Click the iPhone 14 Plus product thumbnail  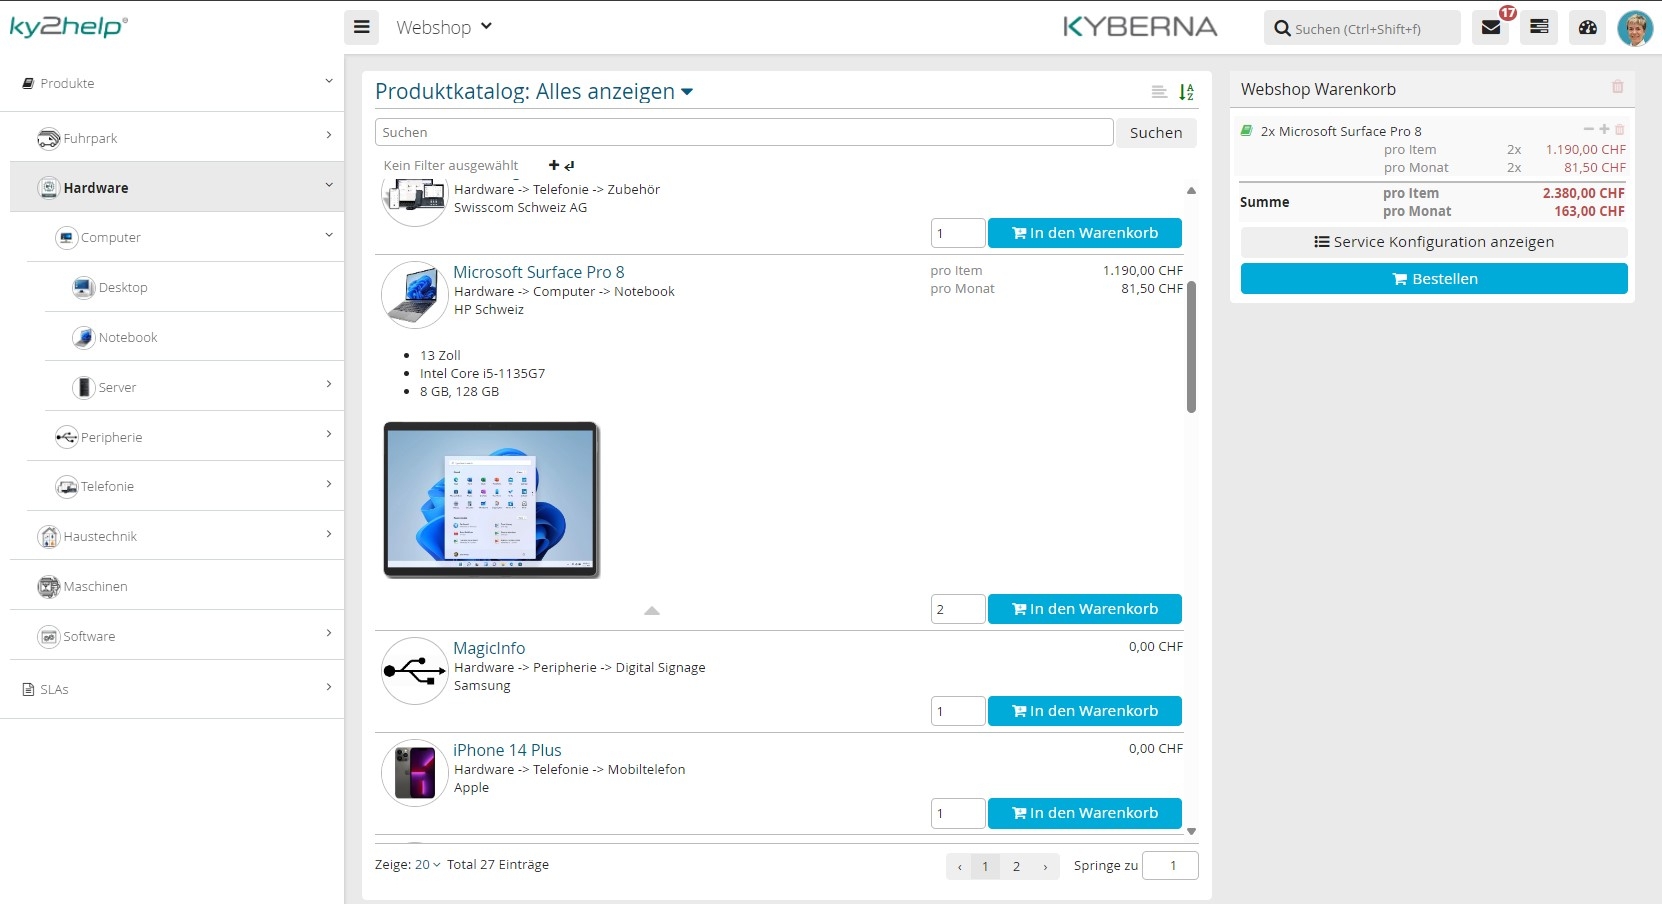click(415, 773)
